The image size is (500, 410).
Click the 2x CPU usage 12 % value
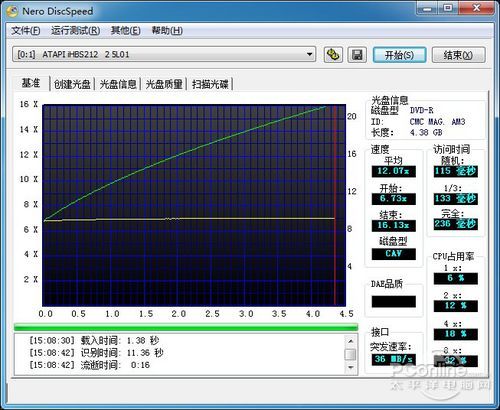click(x=456, y=306)
